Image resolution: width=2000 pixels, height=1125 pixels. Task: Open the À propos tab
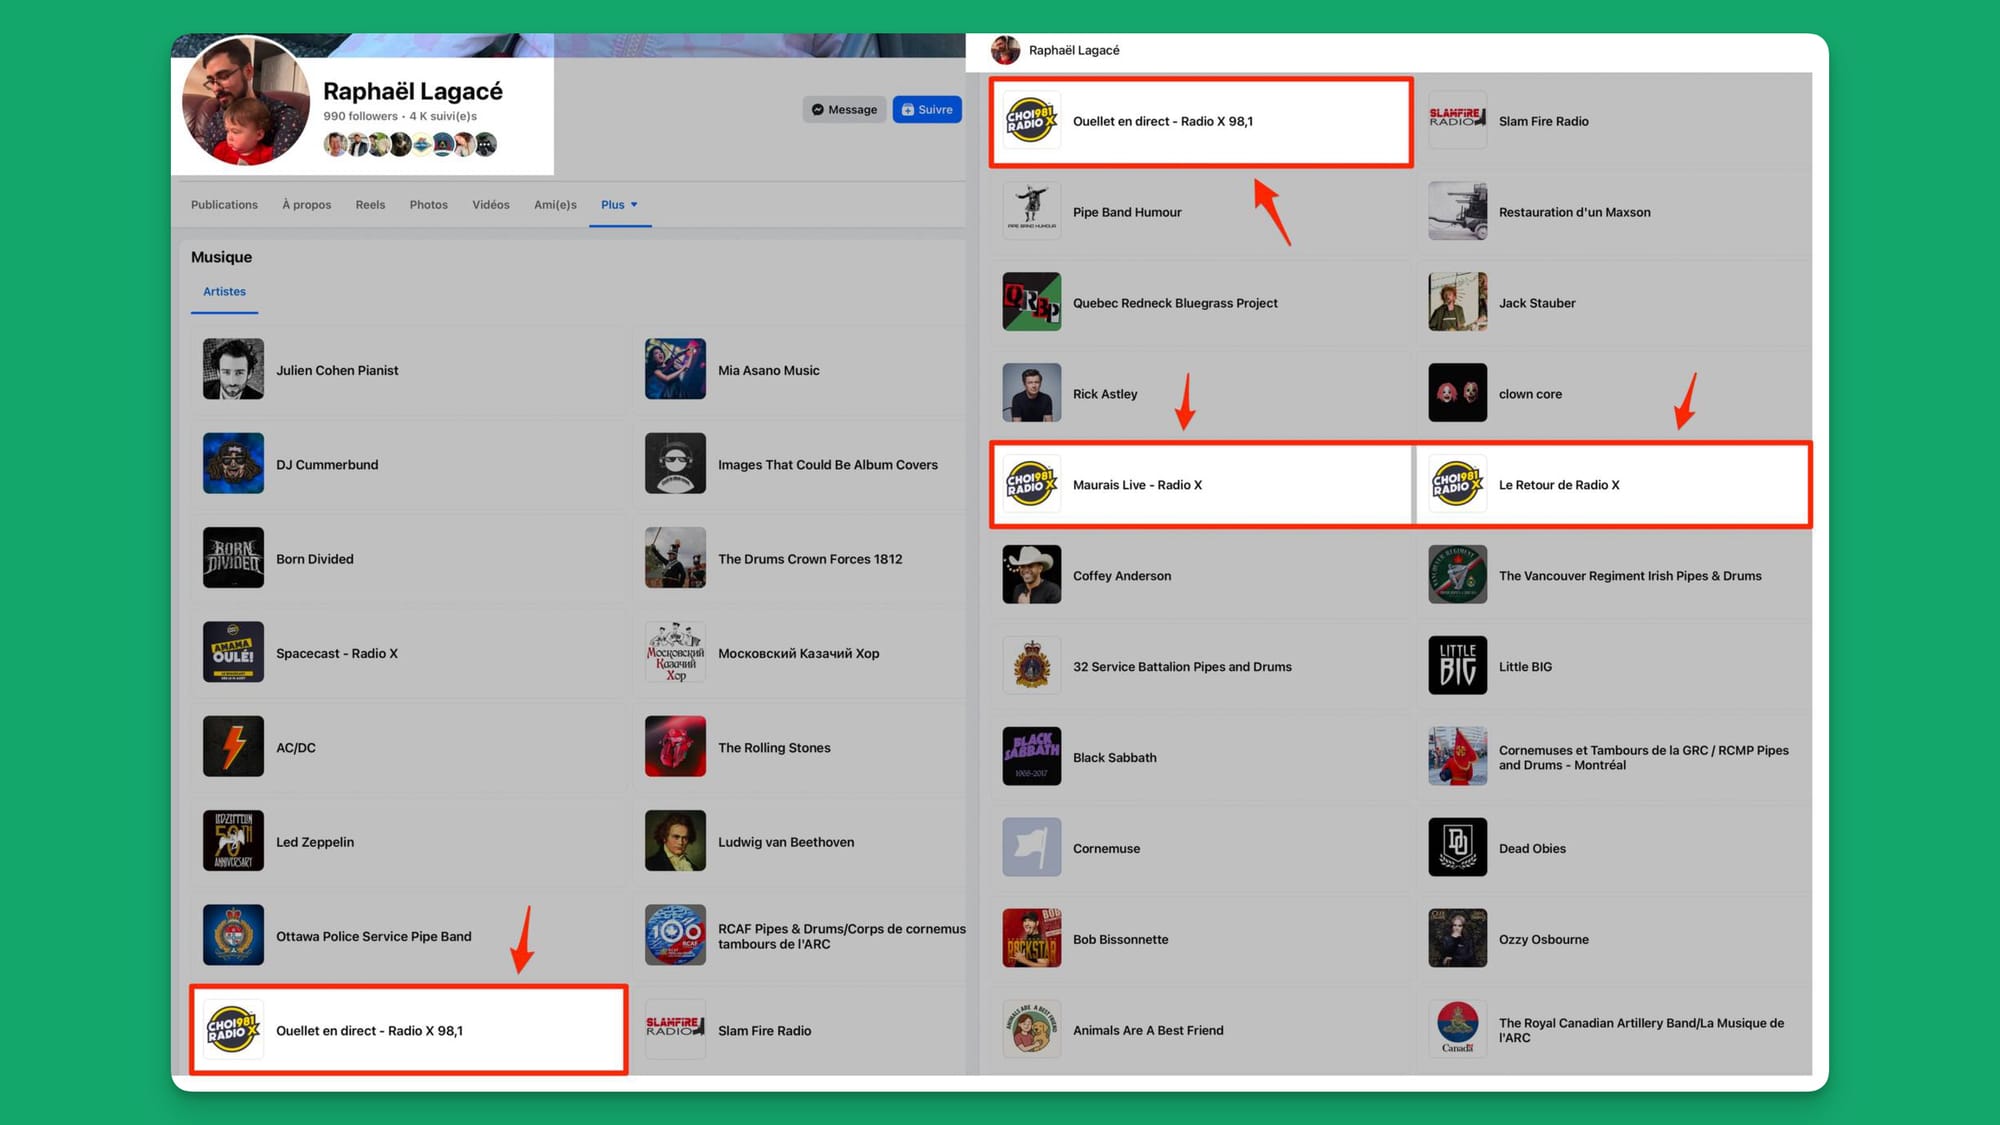pos(306,204)
